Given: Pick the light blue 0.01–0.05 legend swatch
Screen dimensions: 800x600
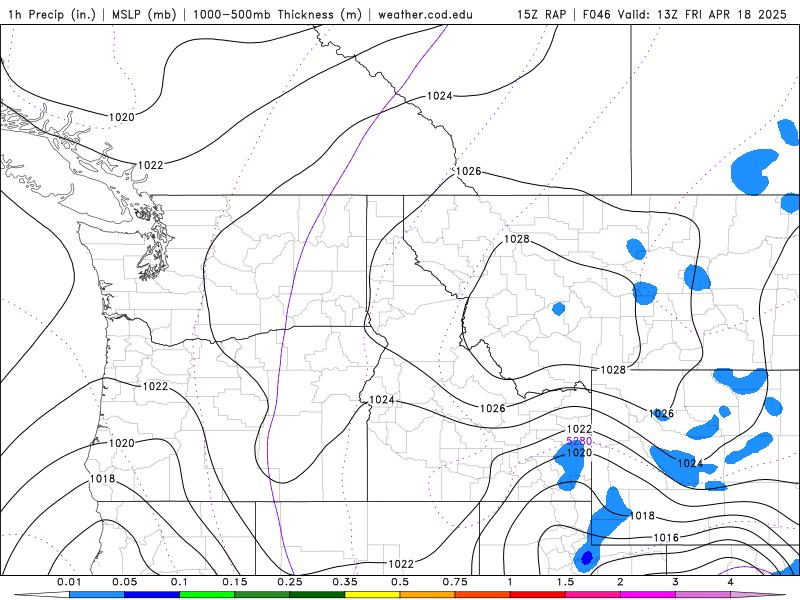Looking at the screenshot, I should click(97, 595).
